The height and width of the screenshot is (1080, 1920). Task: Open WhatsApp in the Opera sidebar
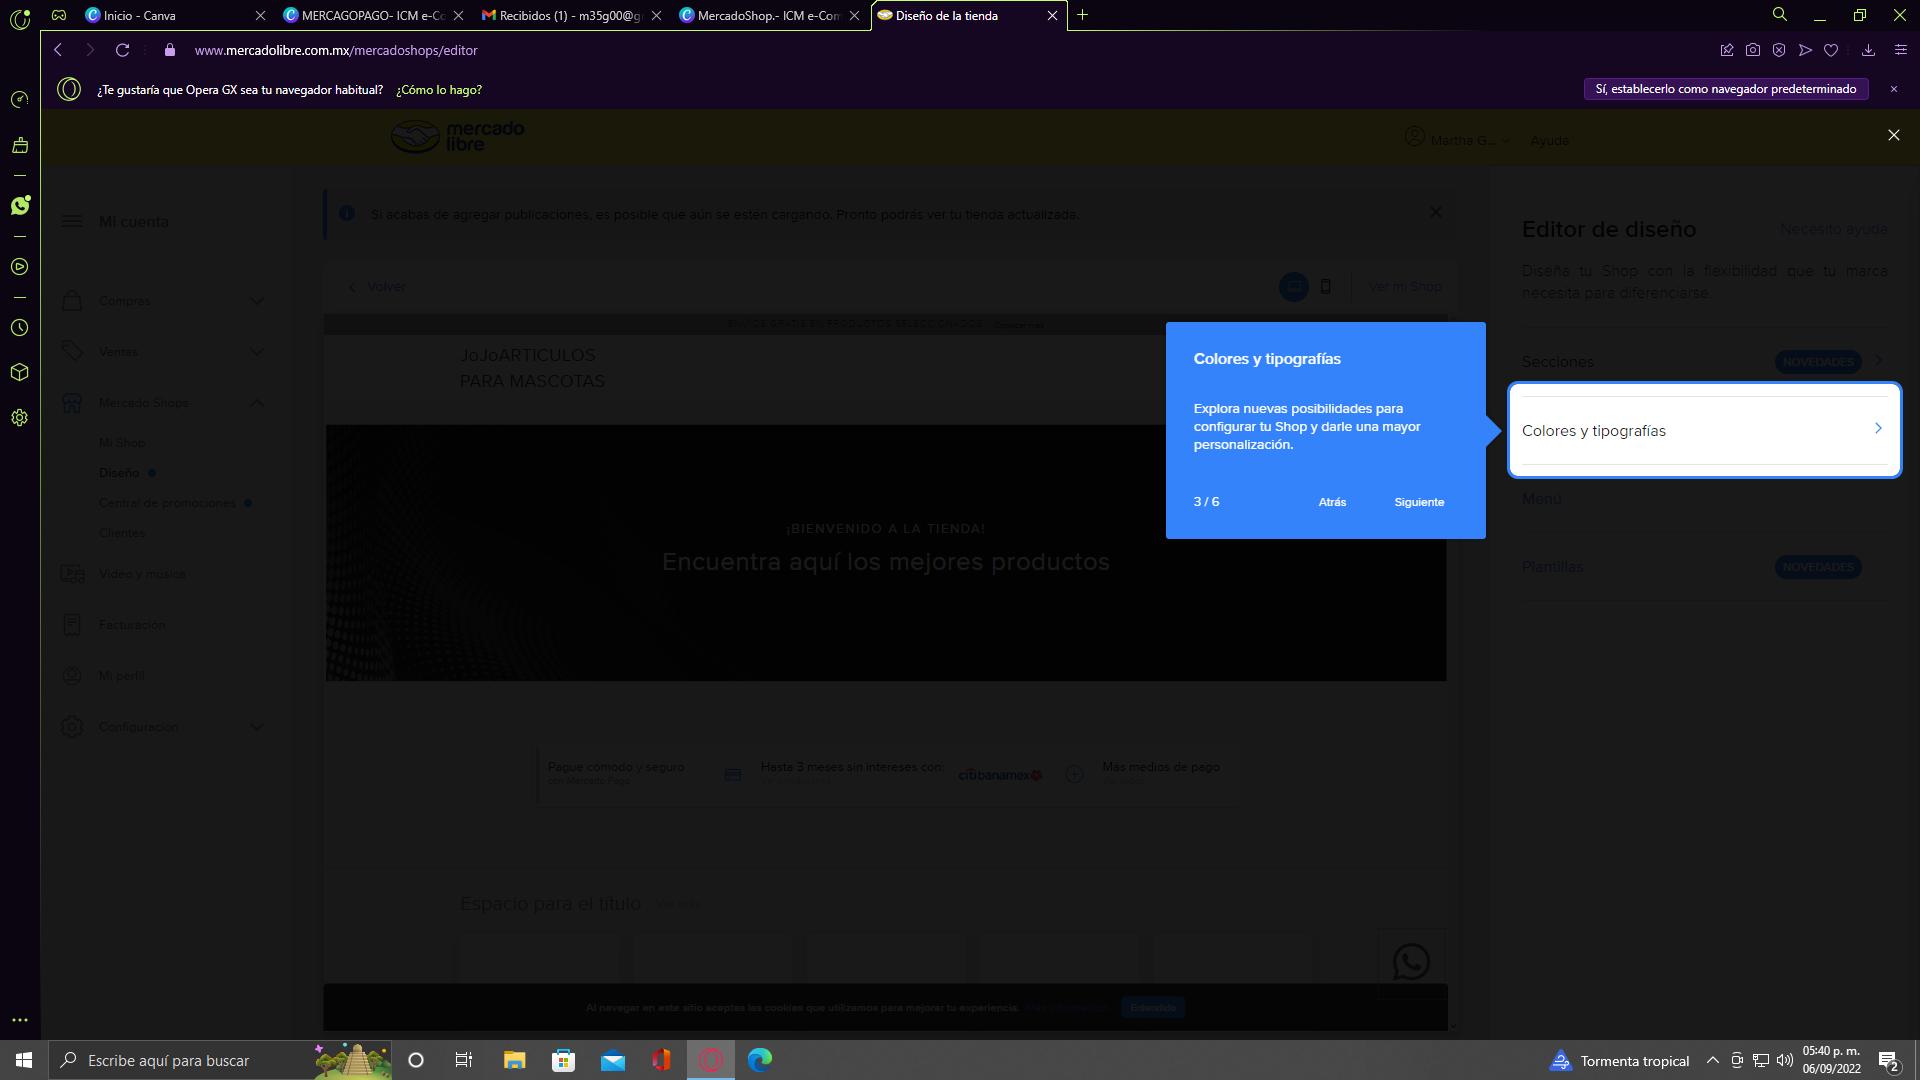pos(20,205)
